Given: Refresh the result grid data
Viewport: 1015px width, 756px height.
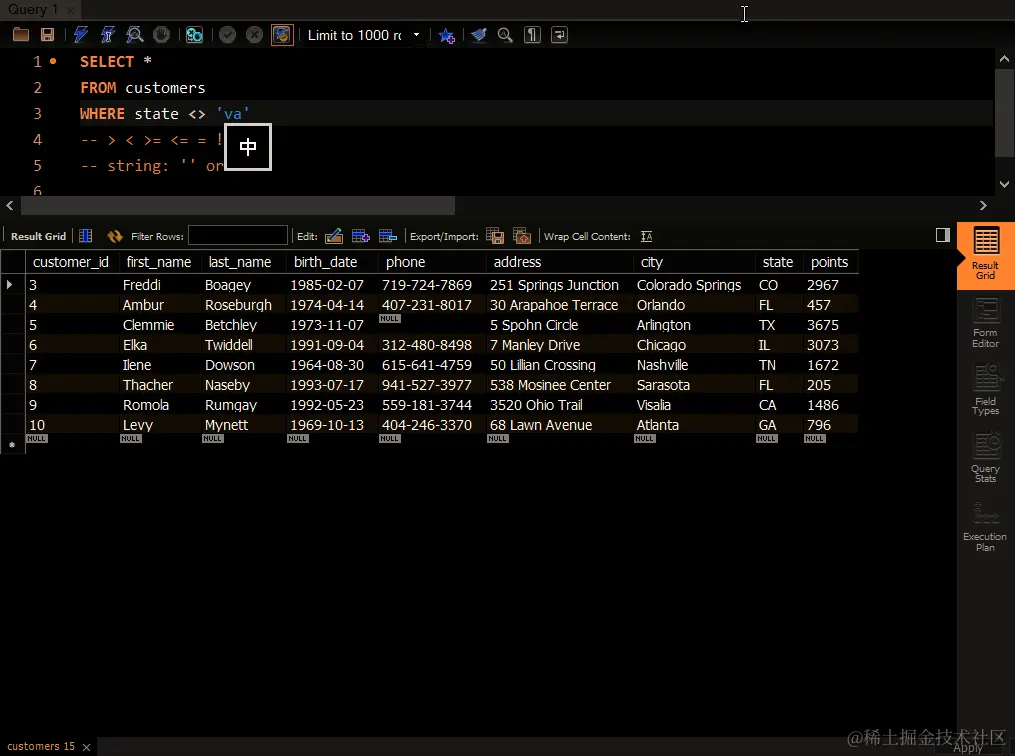Looking at the screenshot, I should [x=115, y=236].
